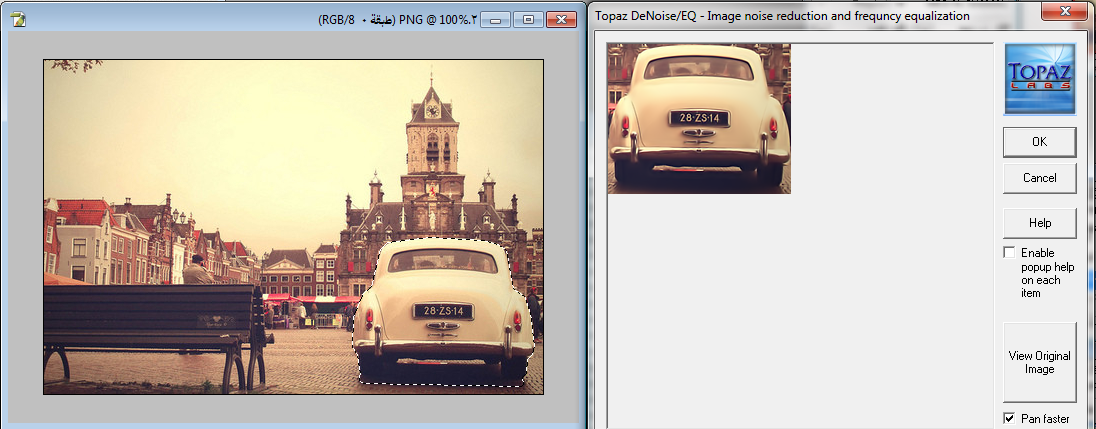
Task: Maximize the PNG document window
Action: [529, 19]
